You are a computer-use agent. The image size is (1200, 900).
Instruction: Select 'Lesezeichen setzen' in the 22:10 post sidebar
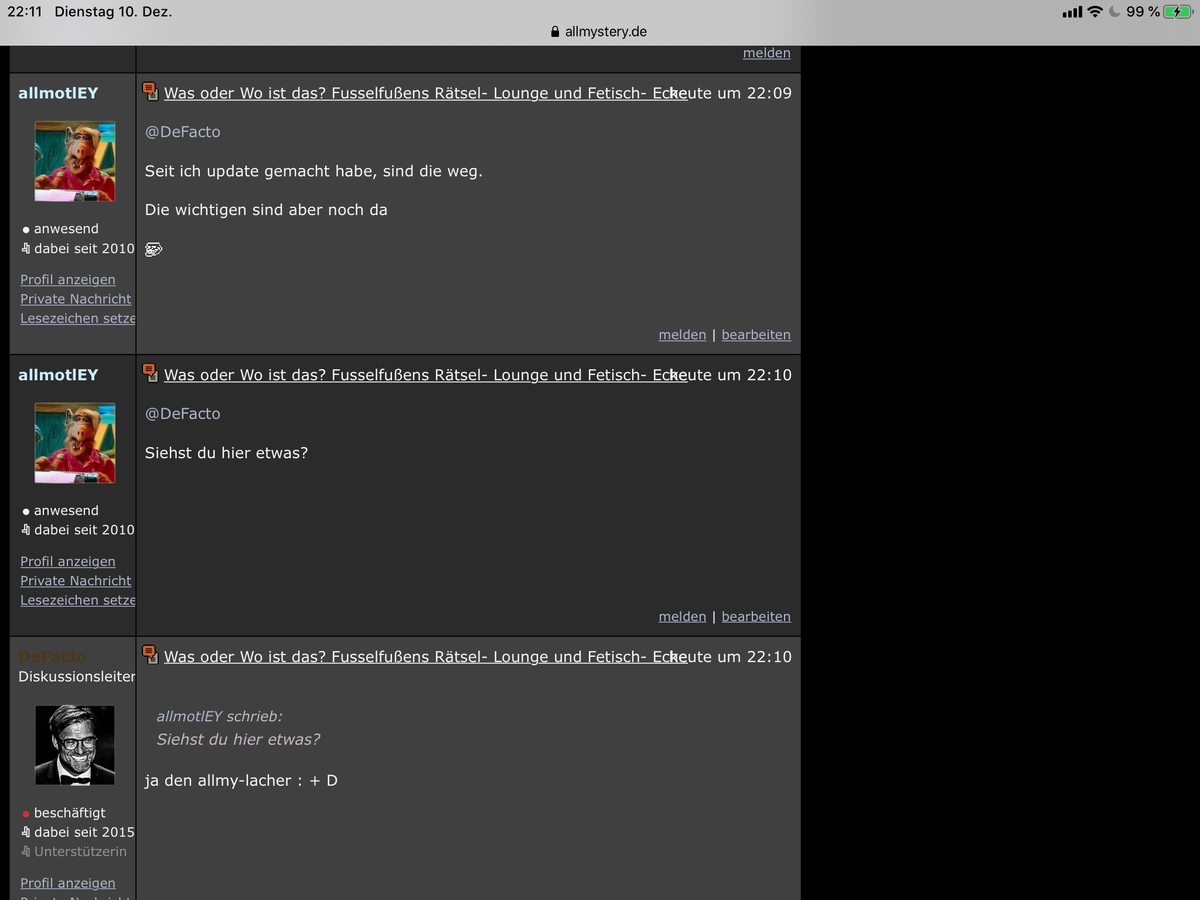tap(78, 600)
